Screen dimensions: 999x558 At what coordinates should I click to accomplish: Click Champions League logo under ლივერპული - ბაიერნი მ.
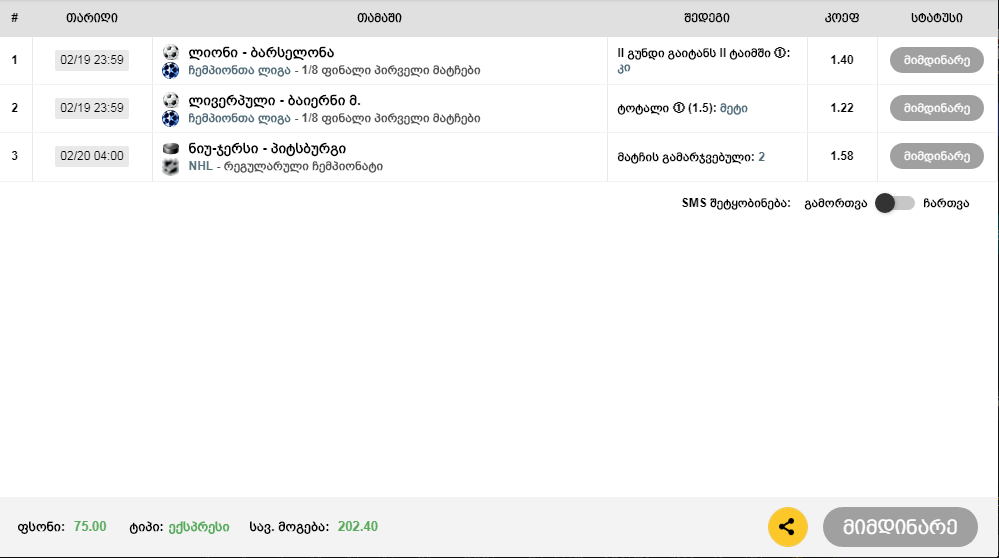(x=171, y=118)
